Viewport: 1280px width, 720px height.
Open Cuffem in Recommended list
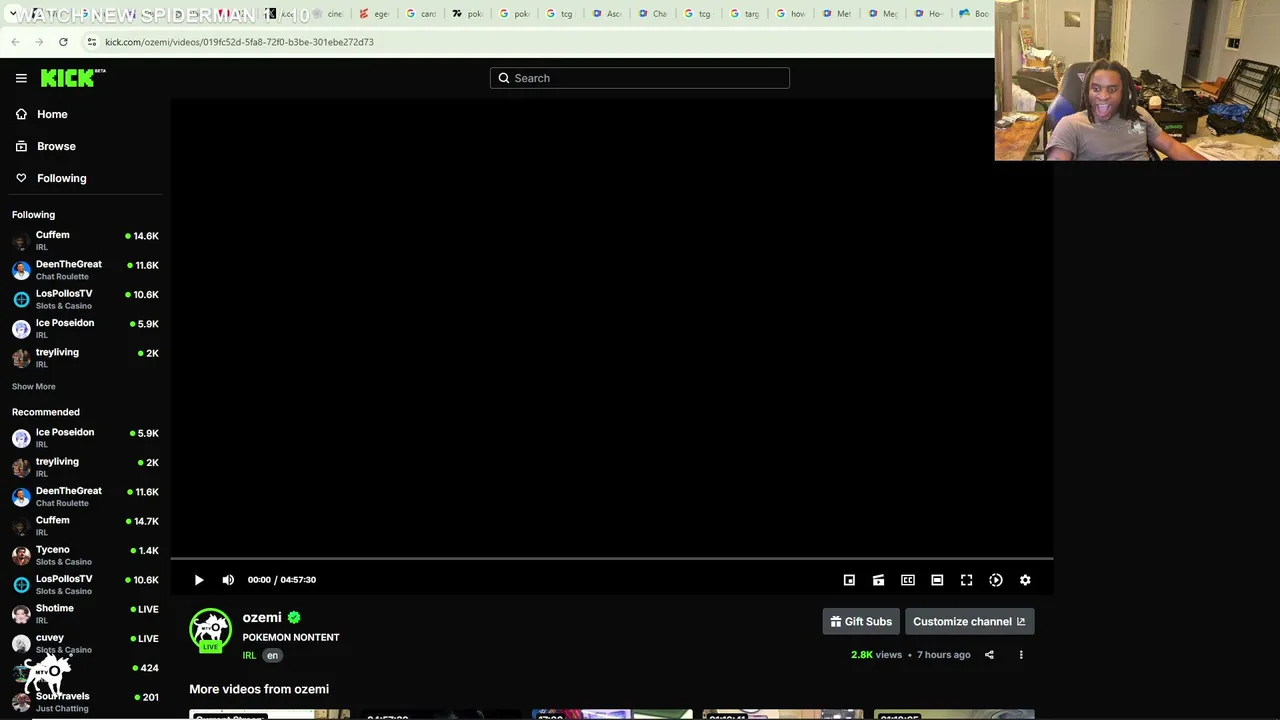click(x=85, y=526)
